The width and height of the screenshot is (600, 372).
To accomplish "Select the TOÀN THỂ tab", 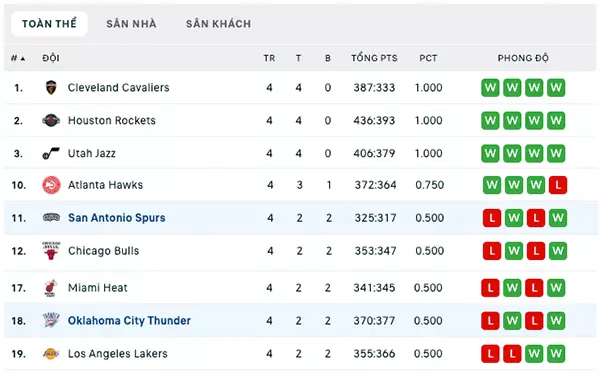I will [x=49, y=24].
